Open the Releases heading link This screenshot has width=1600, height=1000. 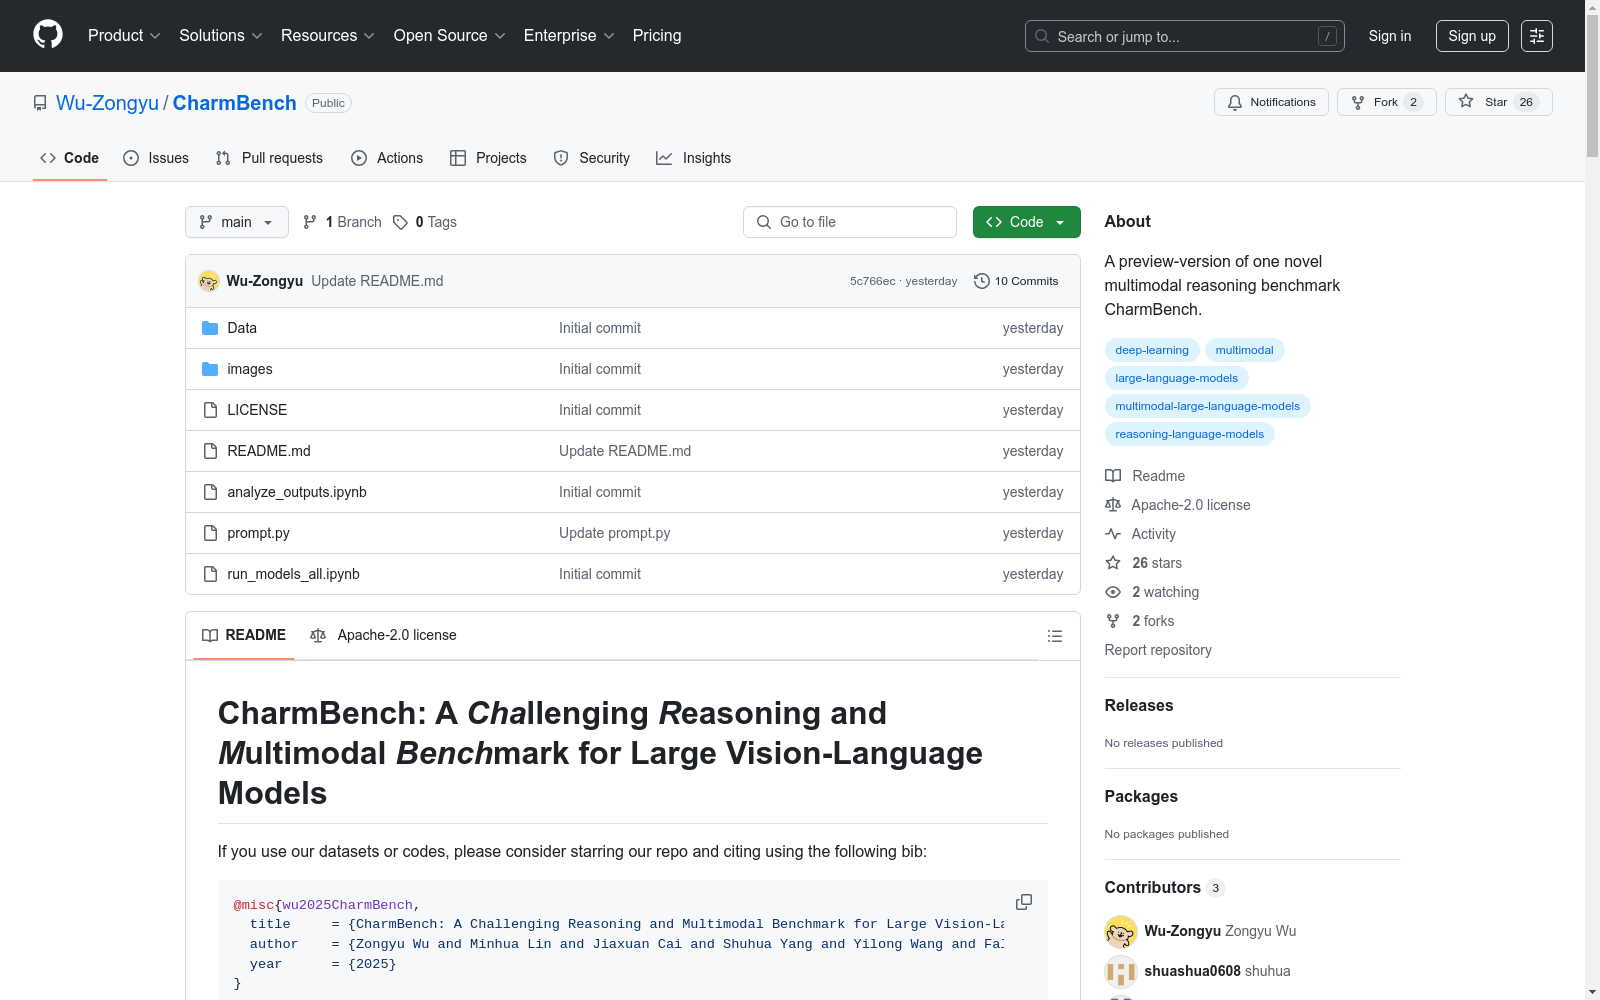pyautogui.click(x=1139, y=705)
